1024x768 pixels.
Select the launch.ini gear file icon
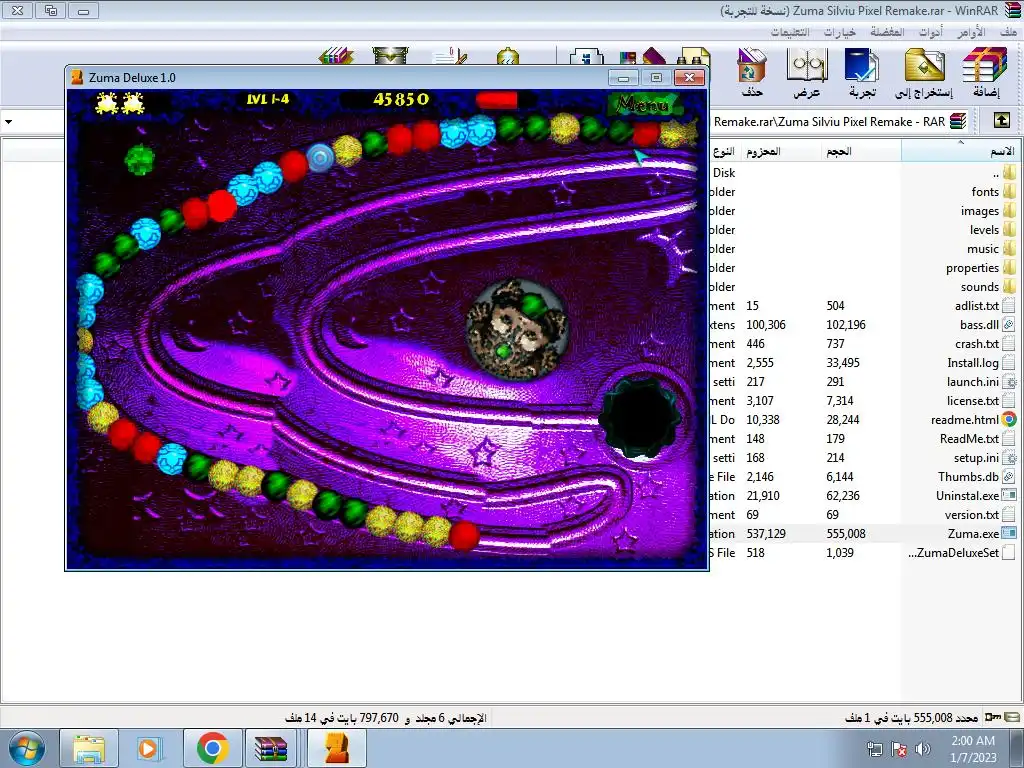click(x=1009, y=382)
